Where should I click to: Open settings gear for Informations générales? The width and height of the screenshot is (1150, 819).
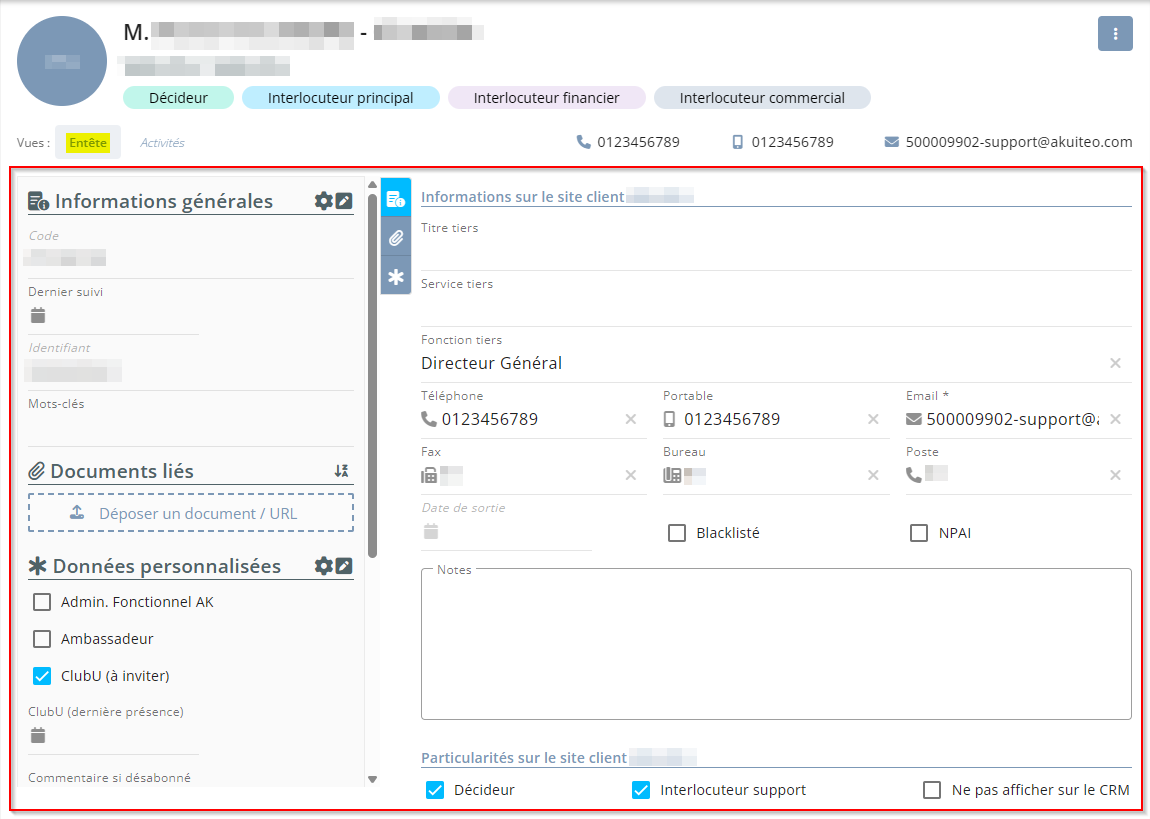click(x=323, y=201)
